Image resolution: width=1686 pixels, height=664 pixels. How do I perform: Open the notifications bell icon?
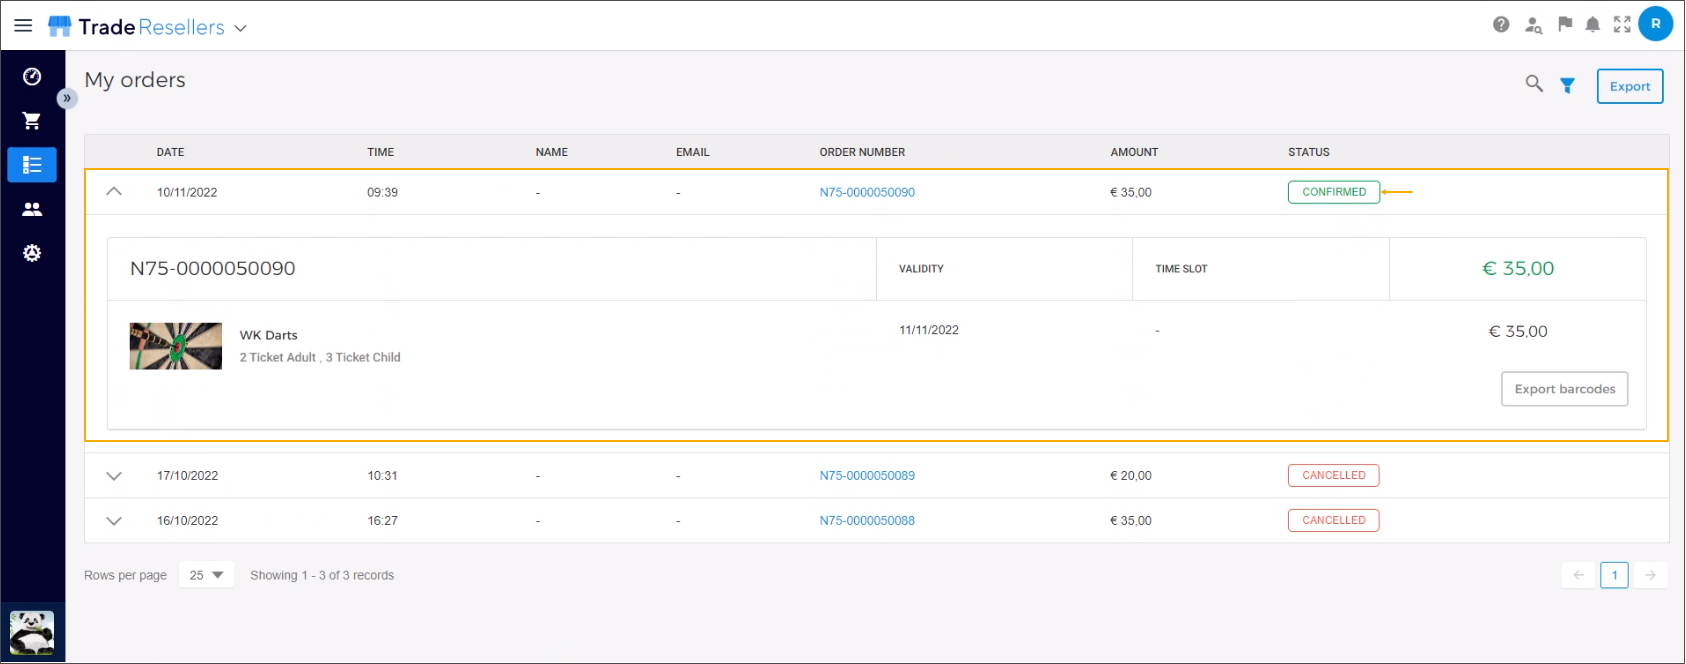(1593, 25)
